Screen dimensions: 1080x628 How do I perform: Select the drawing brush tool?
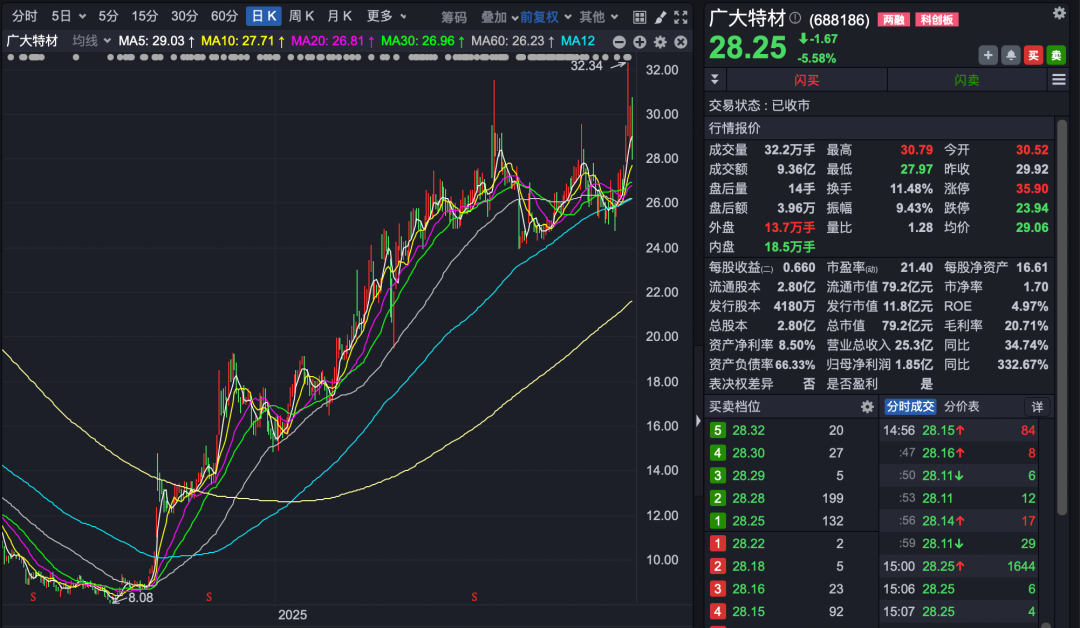[x=660, y=17]
